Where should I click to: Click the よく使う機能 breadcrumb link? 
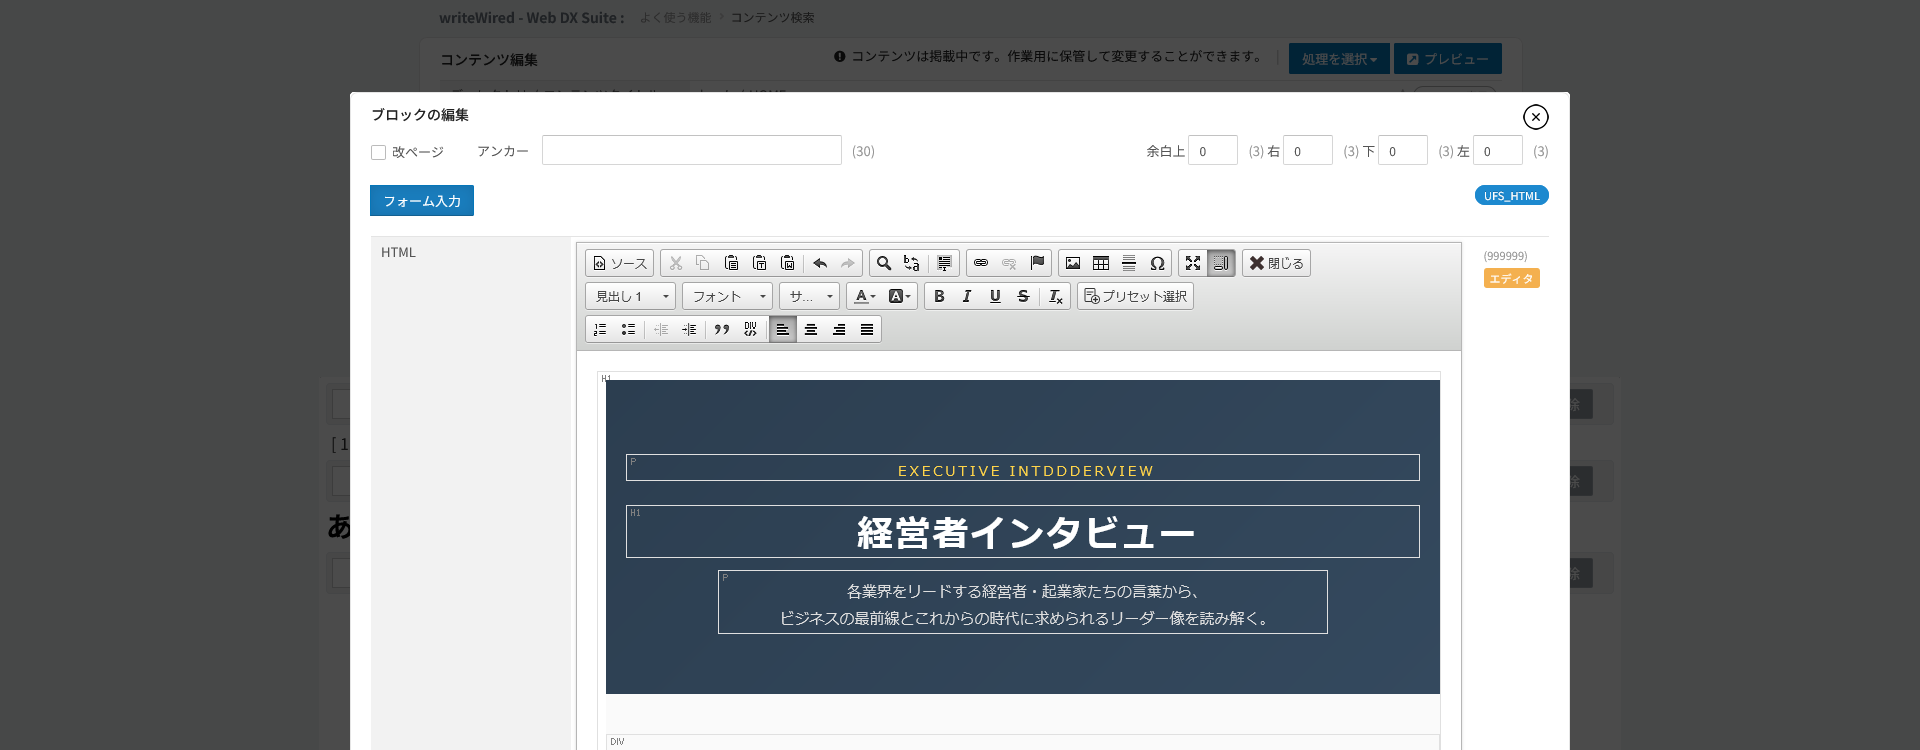tap(675, 18)
